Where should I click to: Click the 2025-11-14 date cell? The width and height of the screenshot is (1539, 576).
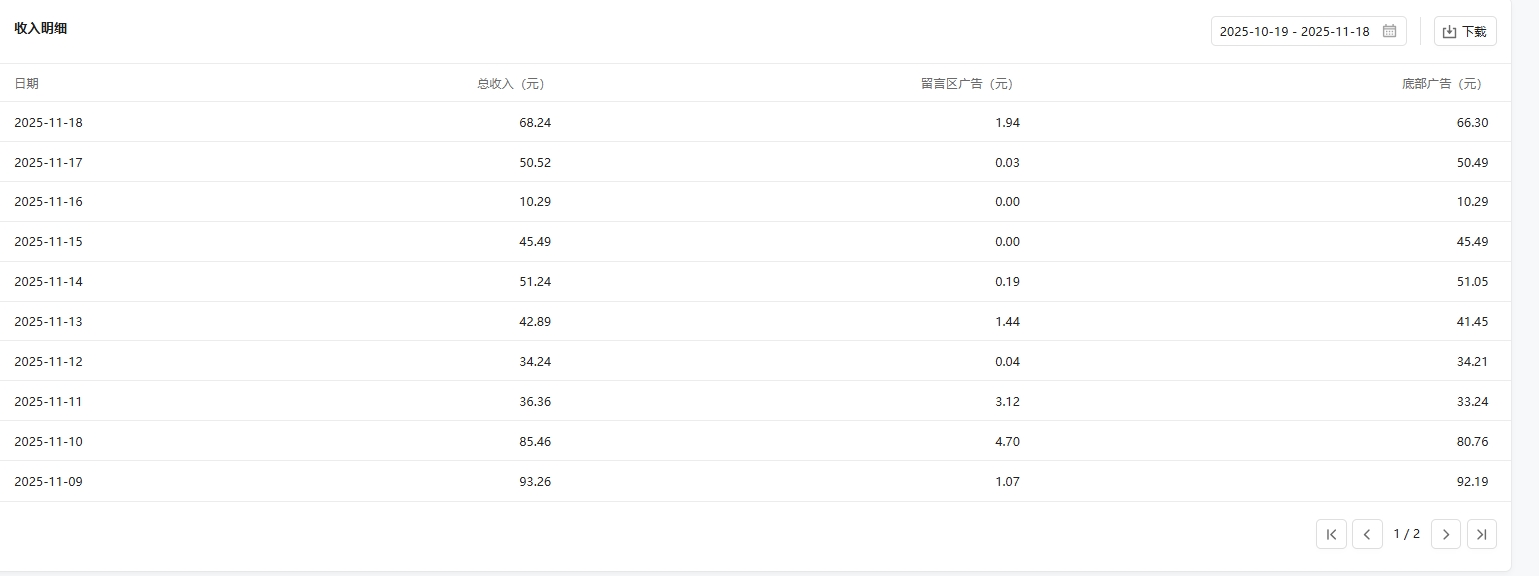[x=48, y=282]
